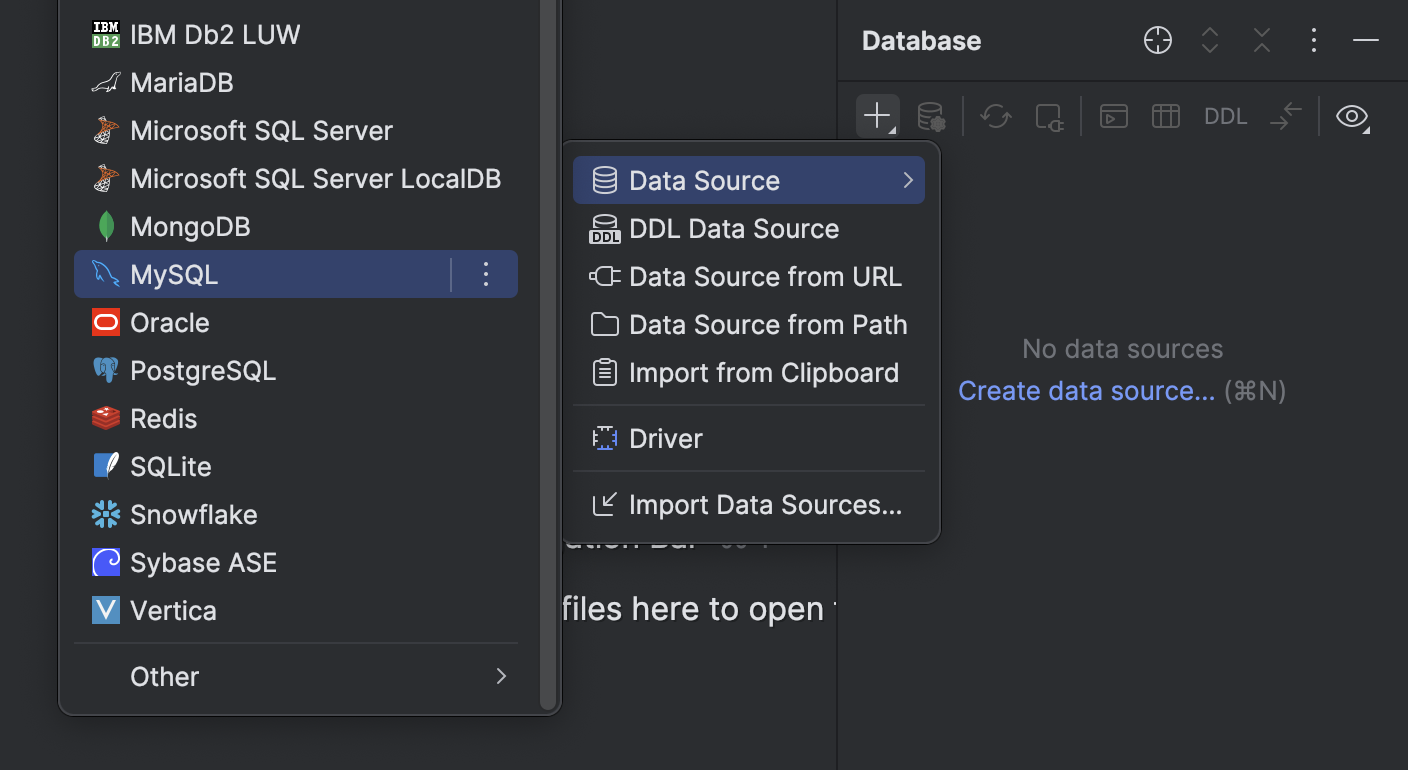Click the Create data source link
This screenshot has height=770, width=1408.
pos(1086,390)
